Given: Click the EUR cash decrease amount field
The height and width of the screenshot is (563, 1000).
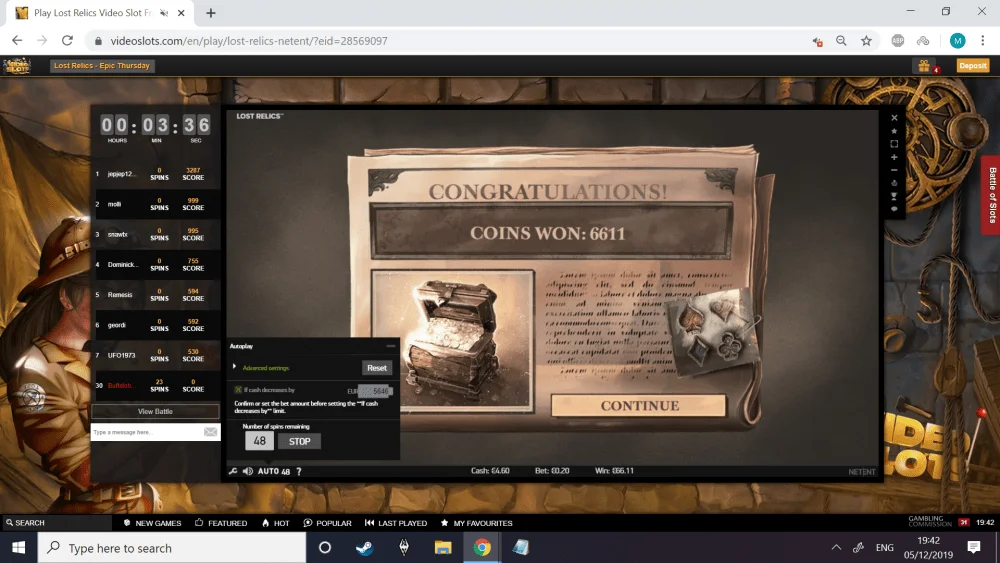Looking at the screenshot, I should 375,391.
